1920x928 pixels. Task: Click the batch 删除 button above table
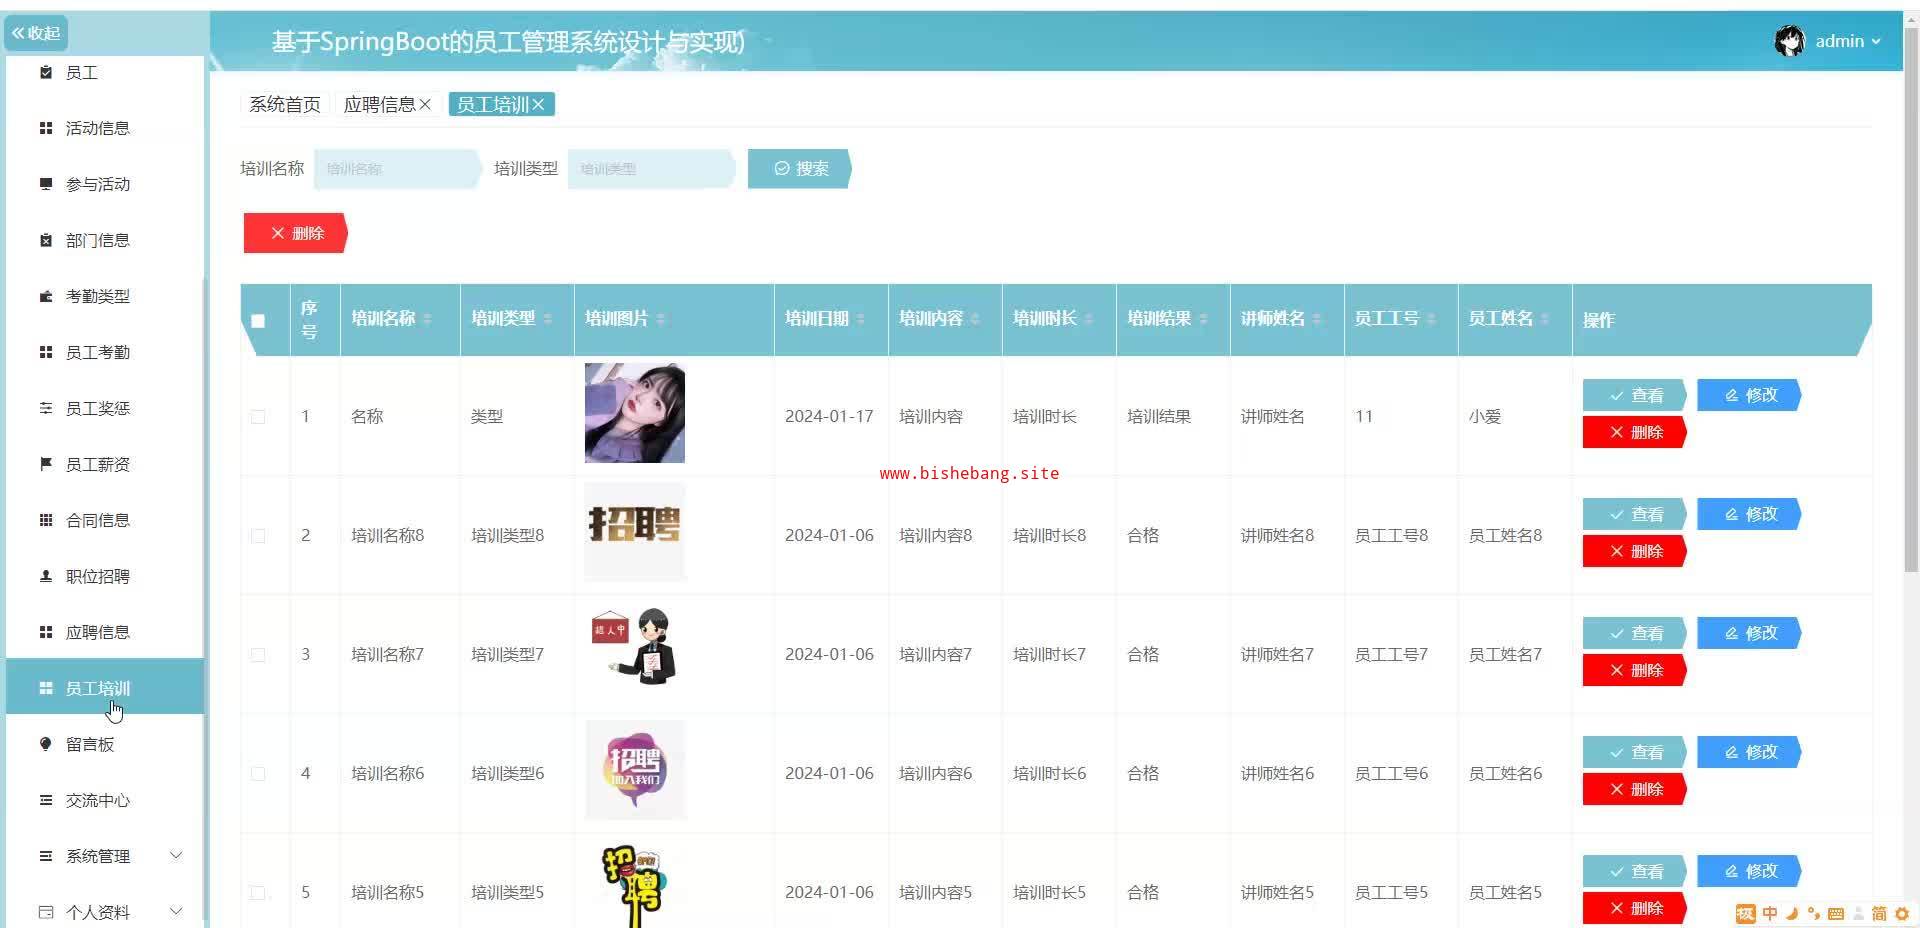click(296, 233)
